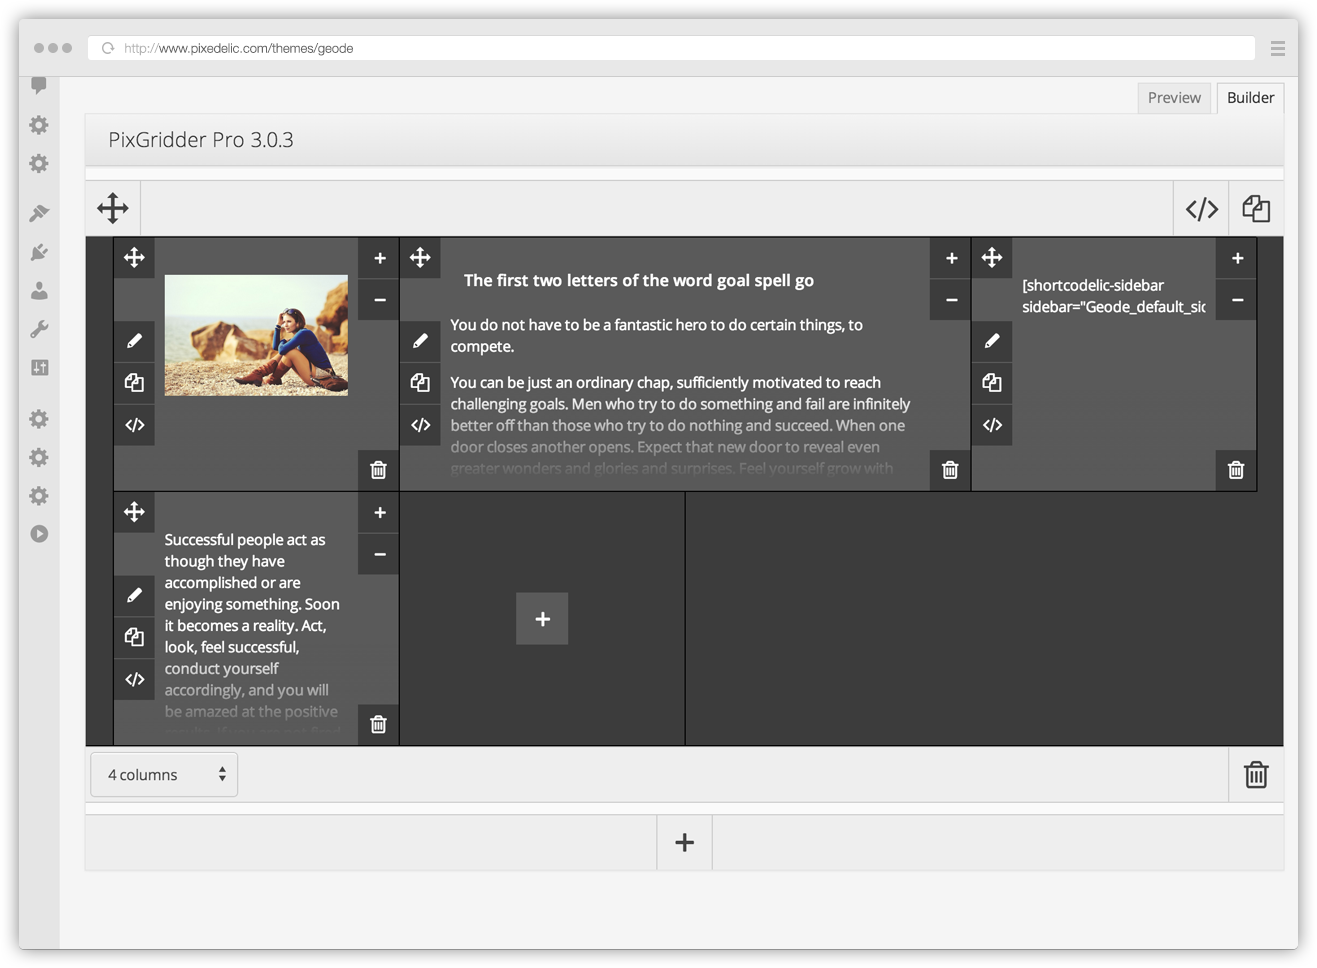Delete the shortcodelic-sidebar block

tap(1236, 470)
